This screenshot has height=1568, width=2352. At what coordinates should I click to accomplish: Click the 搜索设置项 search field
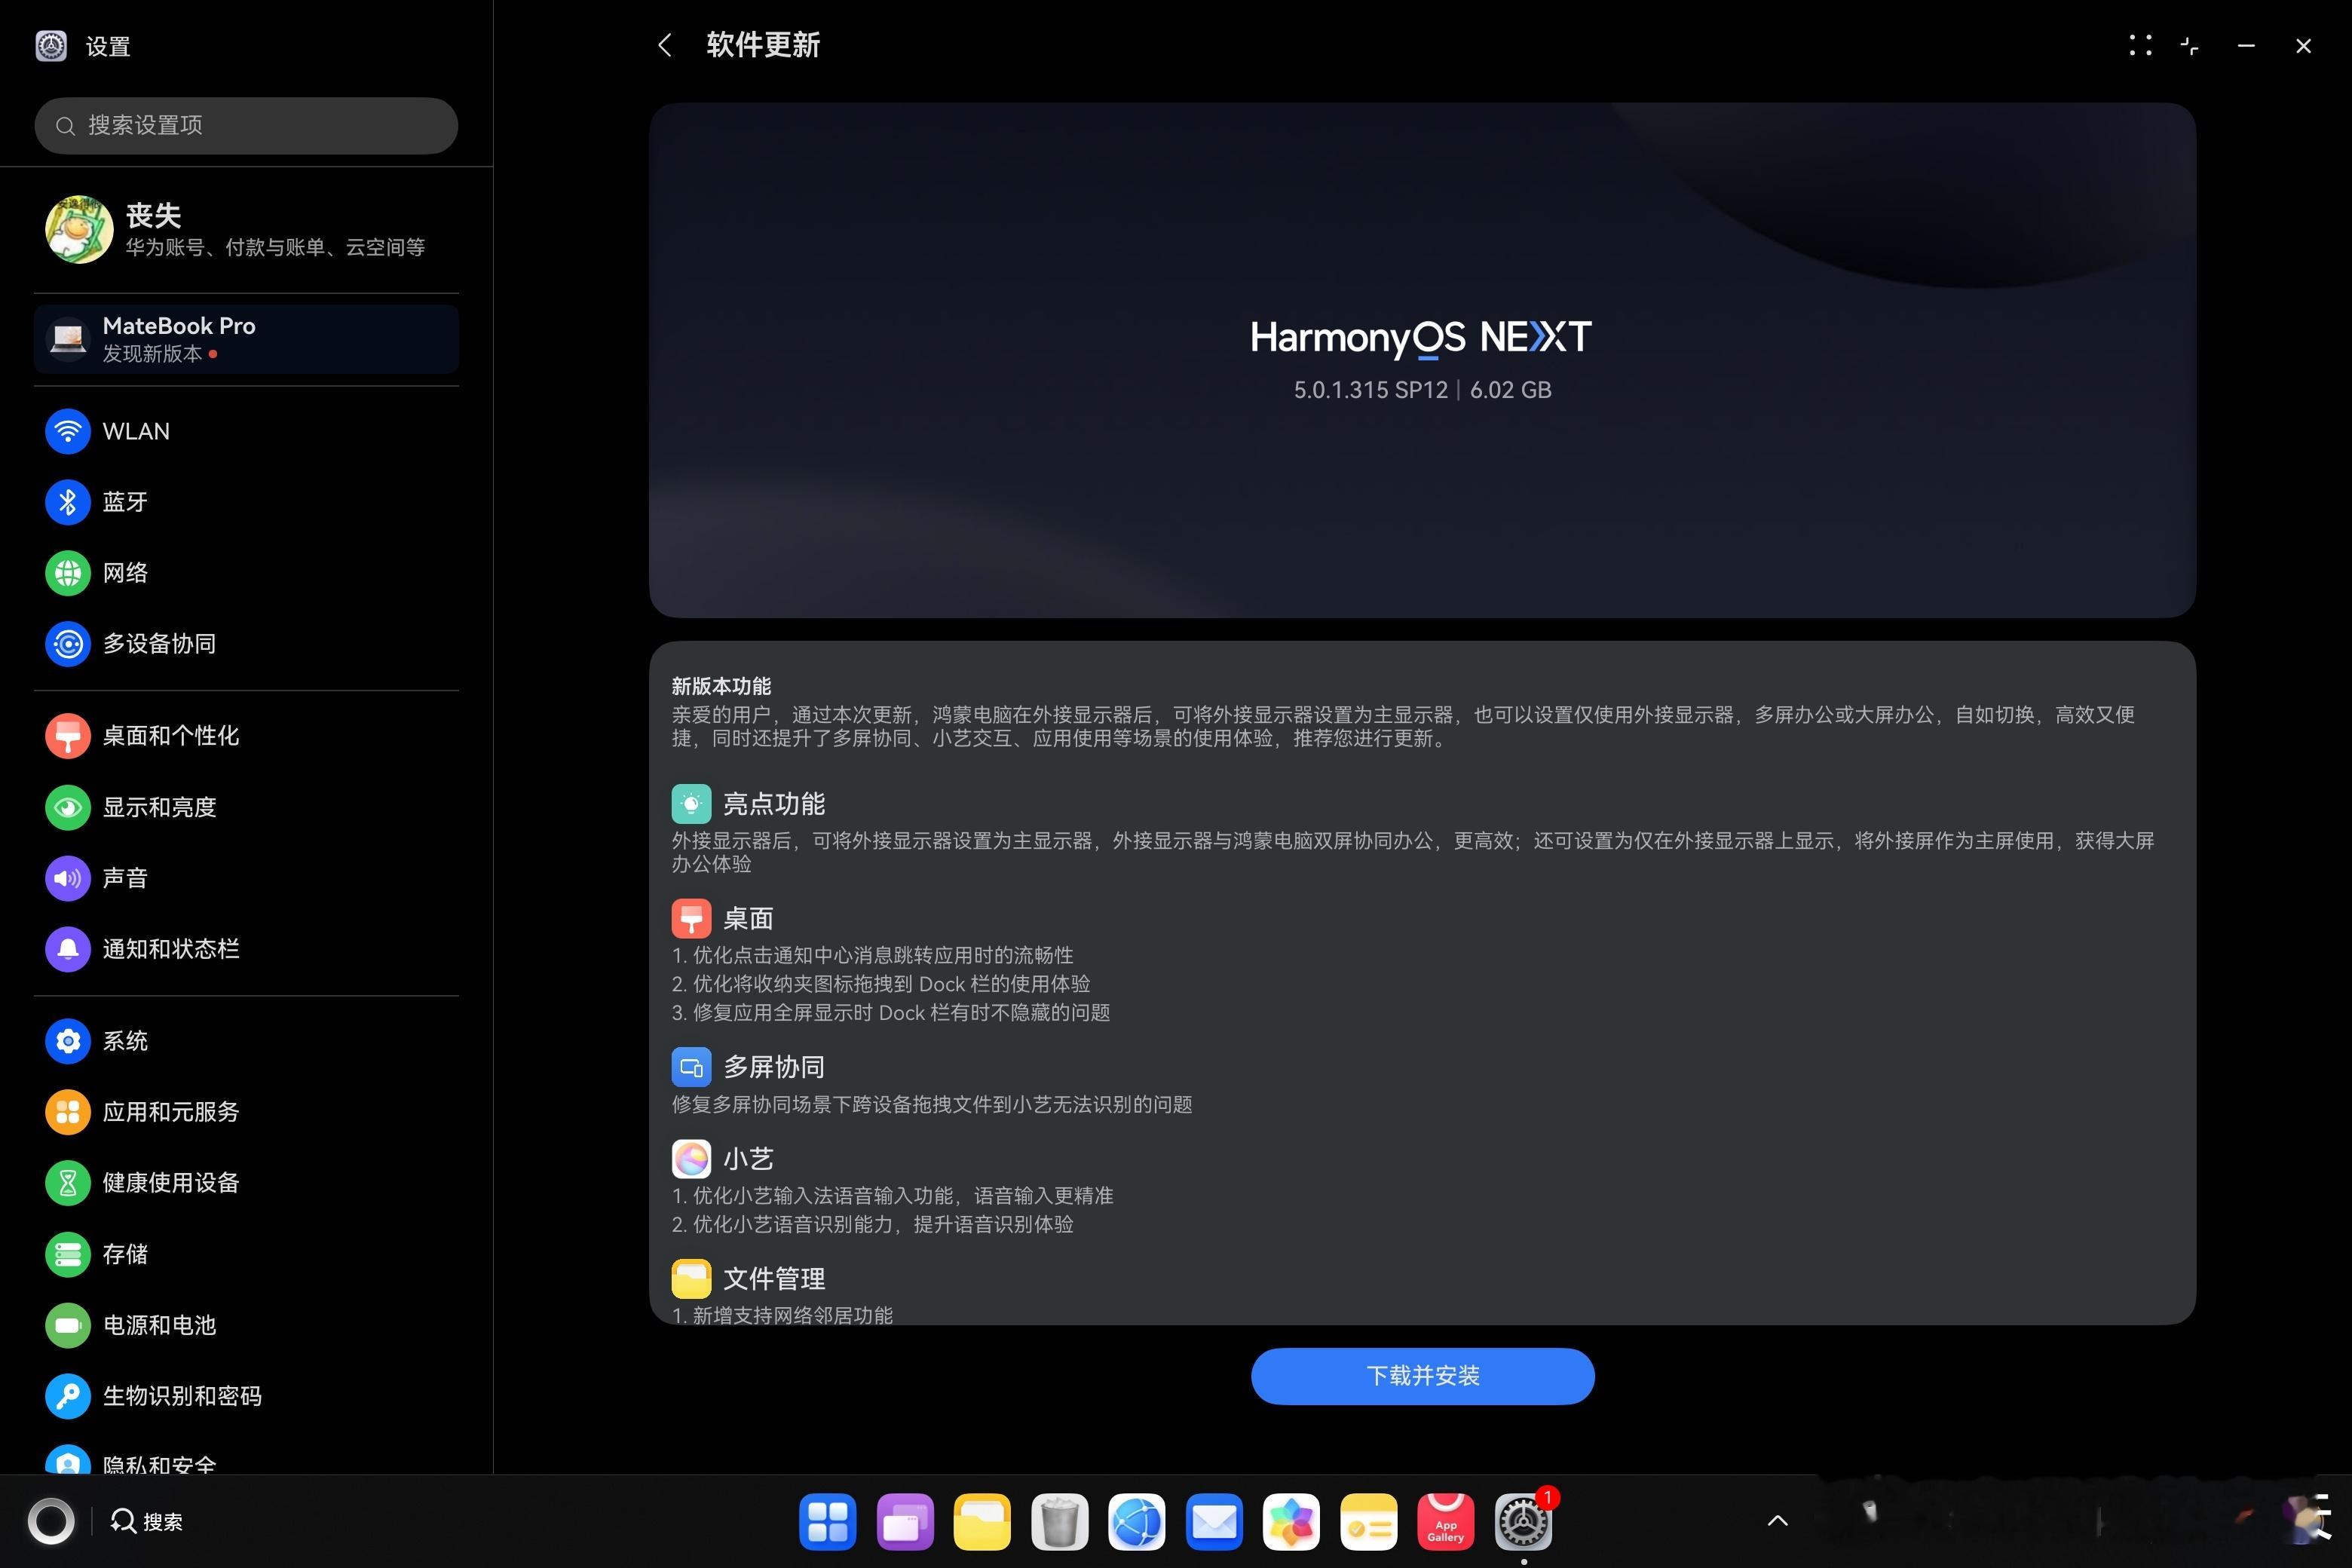click(x=246, y=125)
